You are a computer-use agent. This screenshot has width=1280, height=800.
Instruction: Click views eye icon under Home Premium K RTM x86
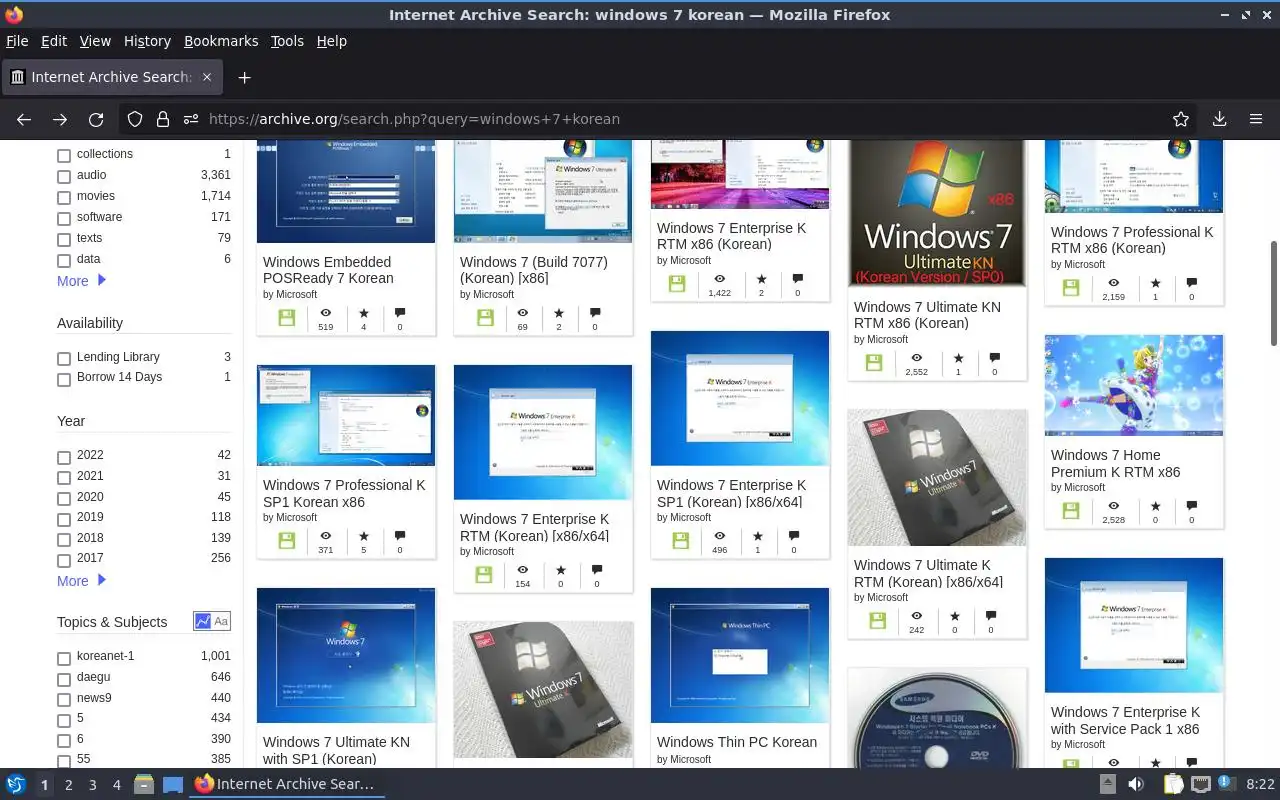[1113, 506]
